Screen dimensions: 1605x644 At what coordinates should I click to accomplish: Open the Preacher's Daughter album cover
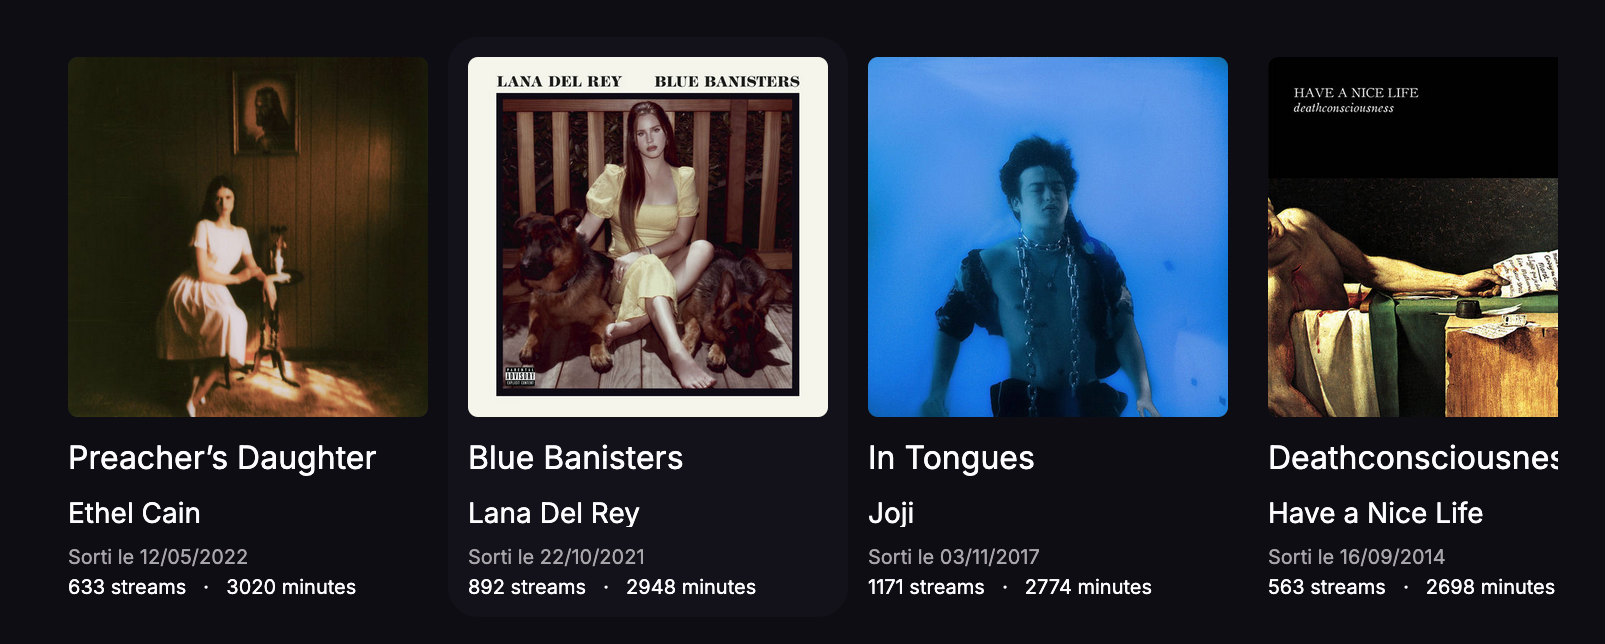coord(248,237)
